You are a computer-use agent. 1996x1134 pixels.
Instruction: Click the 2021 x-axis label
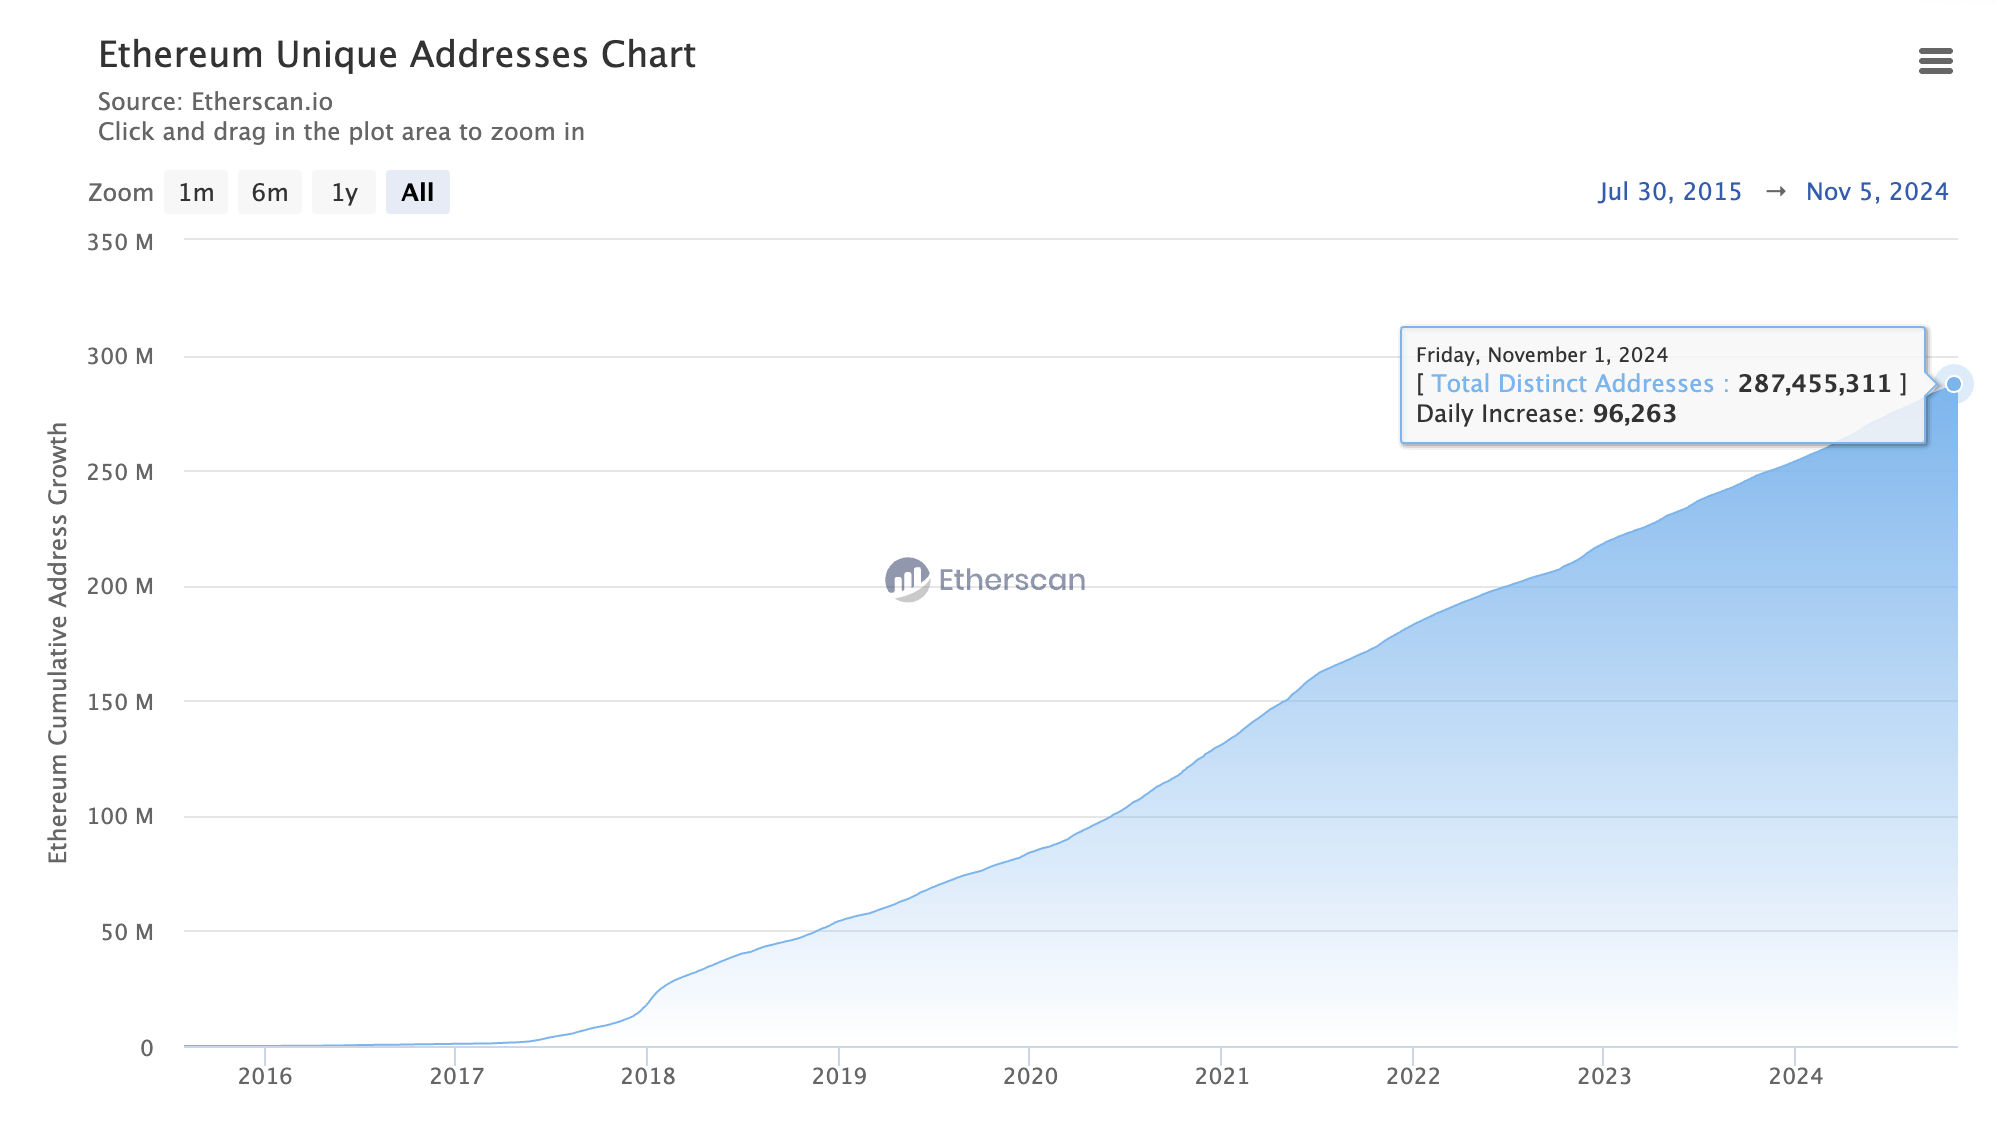tap(1222, 1076)
